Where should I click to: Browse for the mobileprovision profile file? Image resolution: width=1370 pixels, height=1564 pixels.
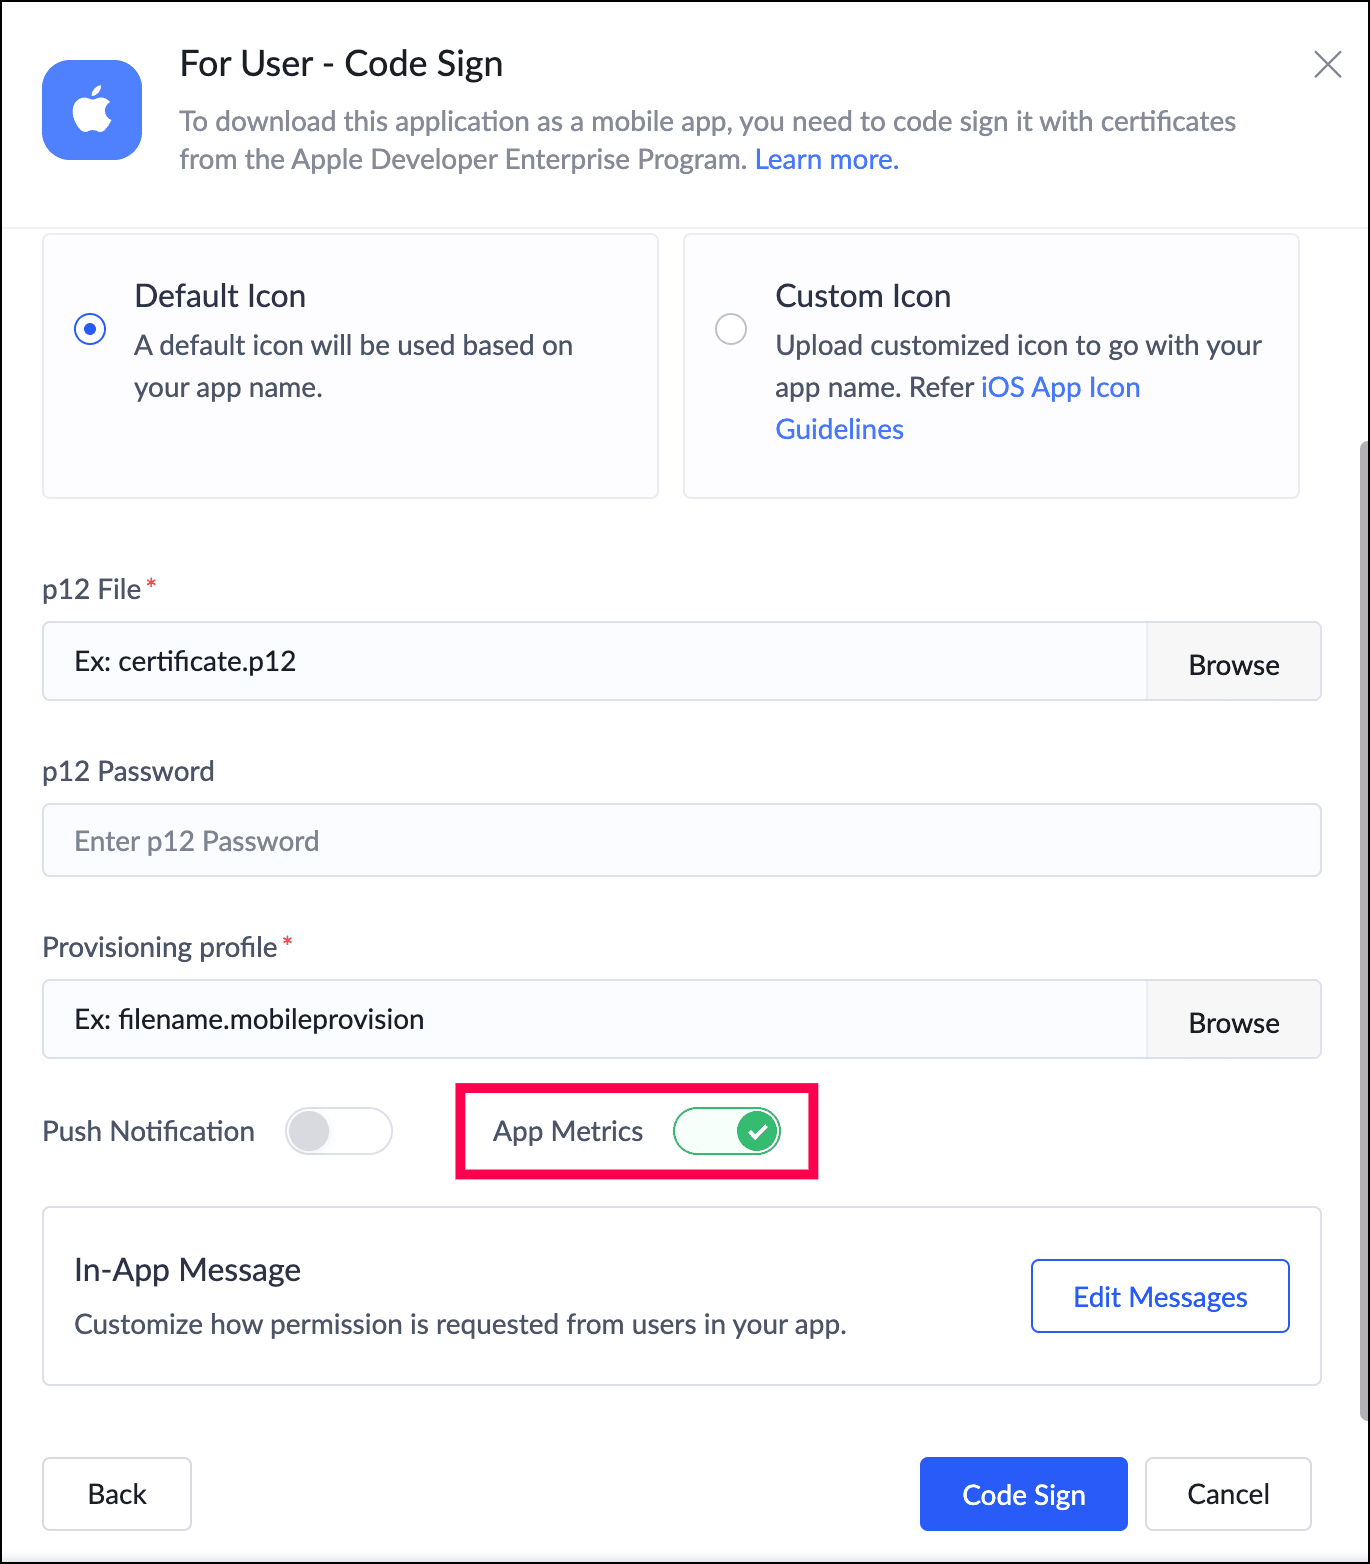click(x=1233, y=1022)
